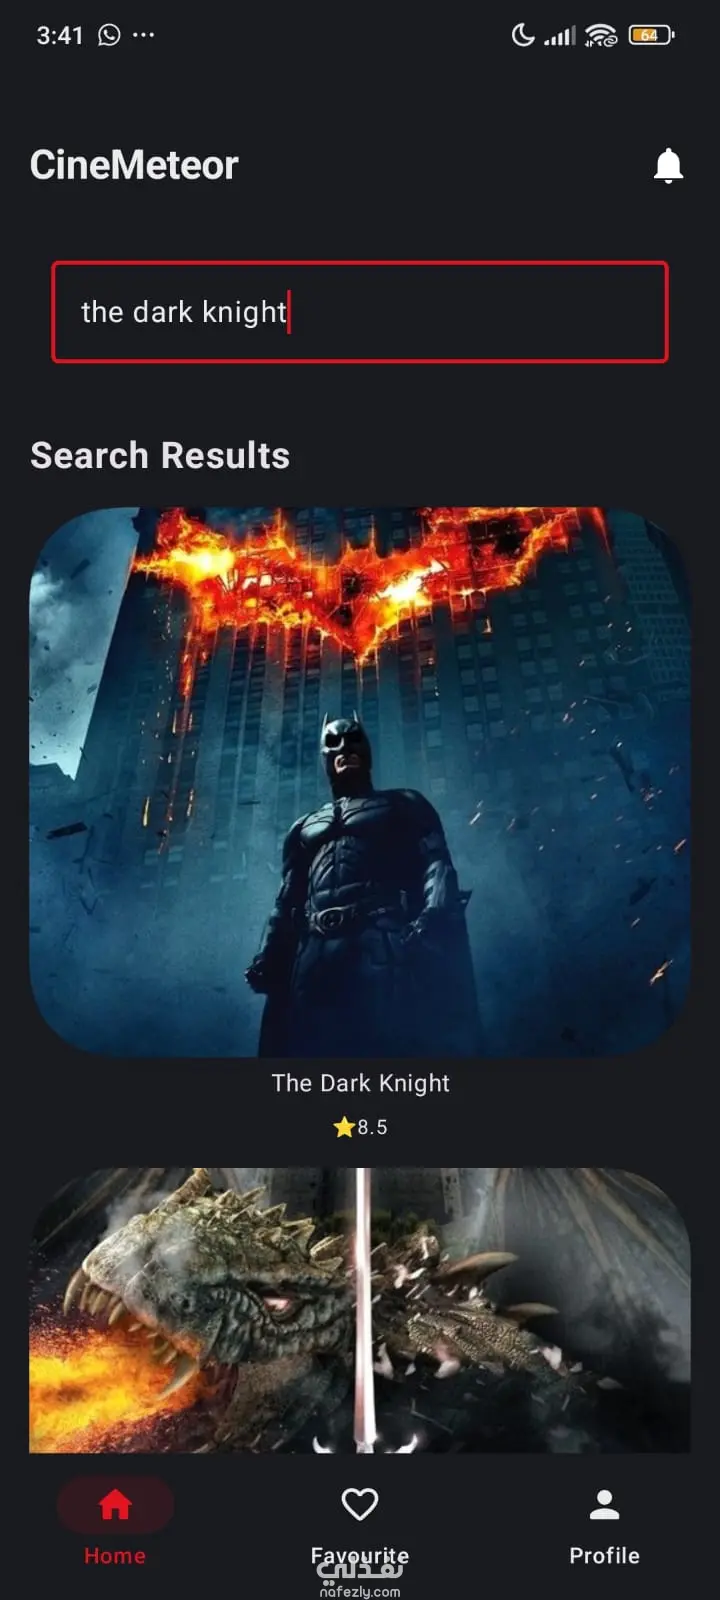Open the dragon movie poster result
Image resolution: width=720 pixels, height=1600 pixels.
click(360, 1310)
